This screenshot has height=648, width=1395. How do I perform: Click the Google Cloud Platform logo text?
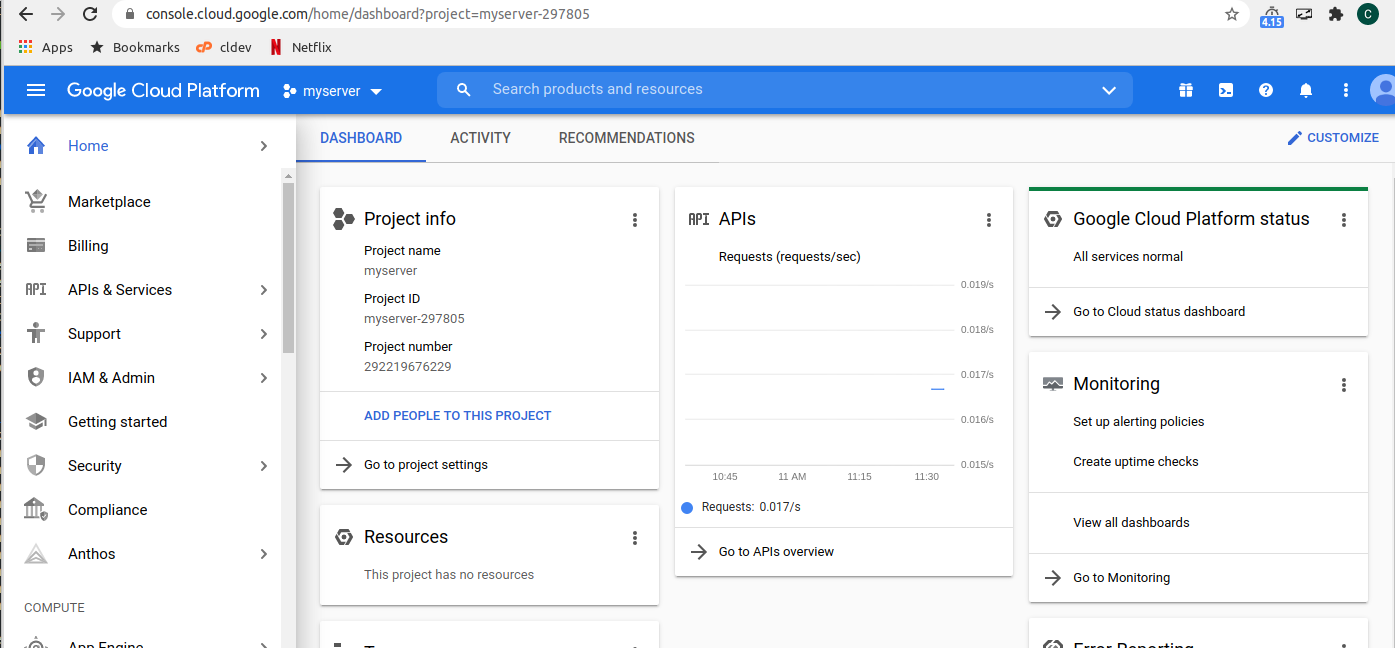pyautogui.click(x=163, y=90)
